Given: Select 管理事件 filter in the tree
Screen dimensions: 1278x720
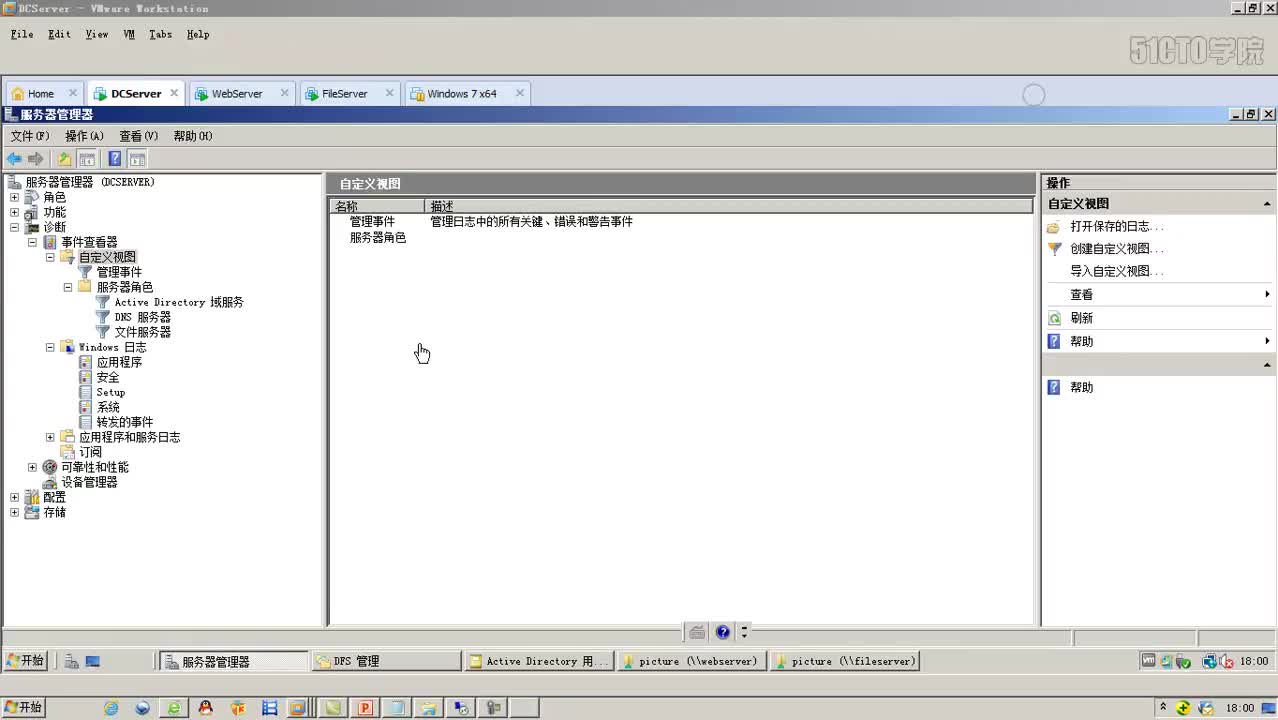Looking at the screenshot, I should coord(119,272).
